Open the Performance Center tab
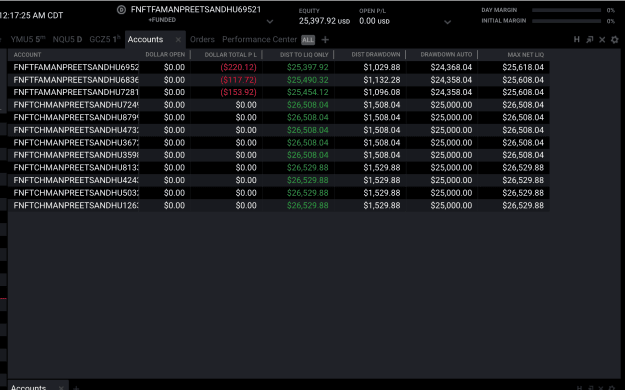The height and width of the screenshot is (390, 625). [x=259, y=39]
